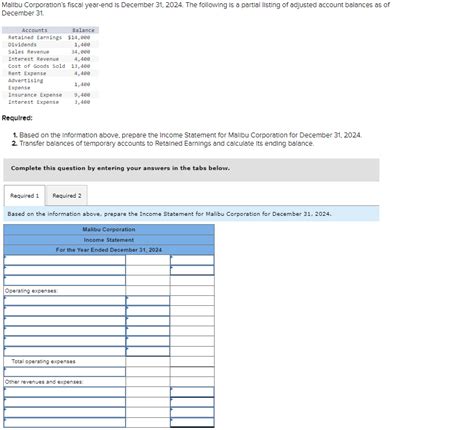The image size is (474, 430).
Task: Select the Rent Expense account label
Action: pyautogui.click(x=27, y=73)
